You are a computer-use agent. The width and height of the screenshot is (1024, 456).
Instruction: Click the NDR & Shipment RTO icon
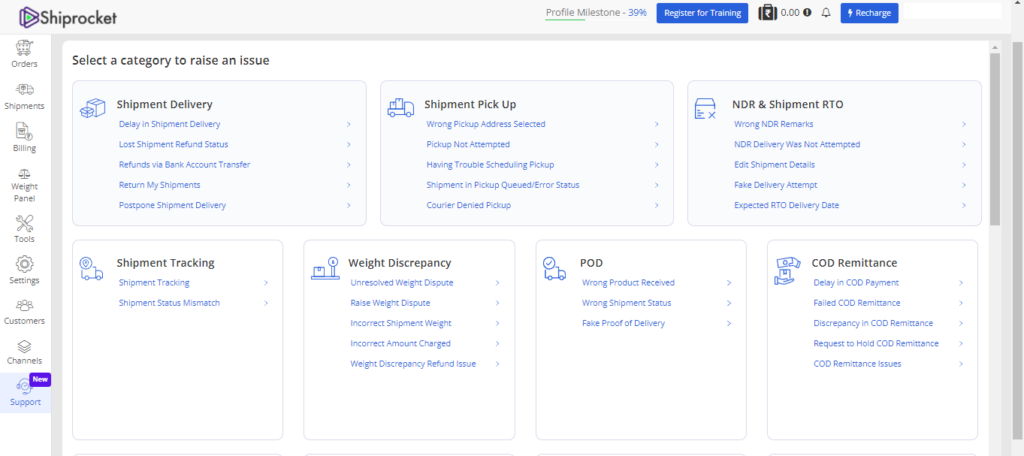(705, 109)
